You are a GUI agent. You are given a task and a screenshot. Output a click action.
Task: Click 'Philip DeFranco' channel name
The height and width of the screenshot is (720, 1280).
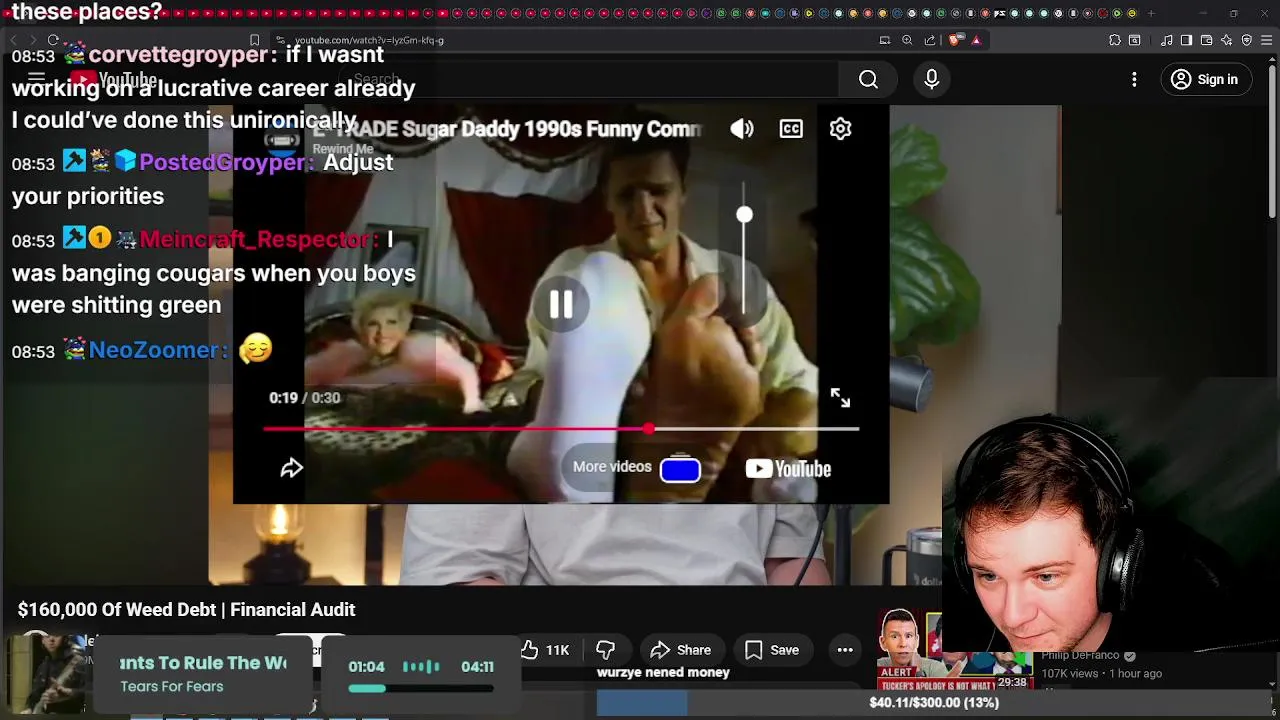pyautogui.click(x=1080, y=655)
